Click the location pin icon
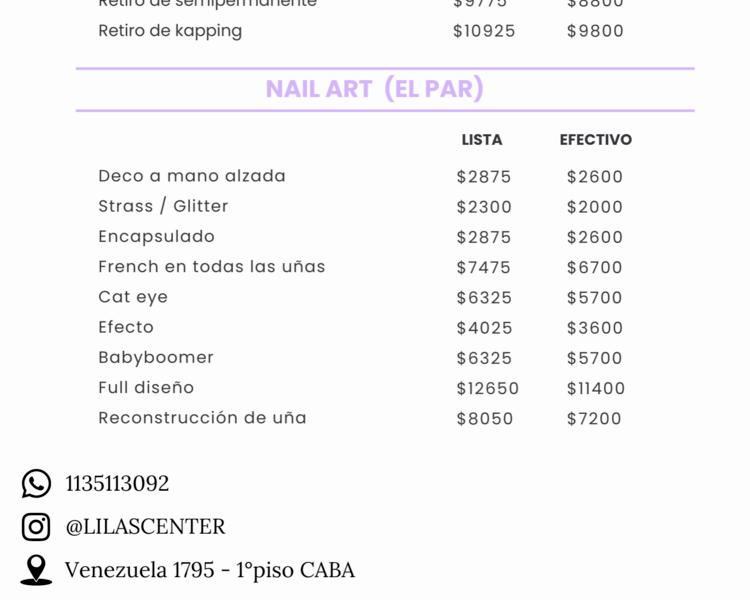This screenshot has height=600, width=750. click(x=36, y=569)
